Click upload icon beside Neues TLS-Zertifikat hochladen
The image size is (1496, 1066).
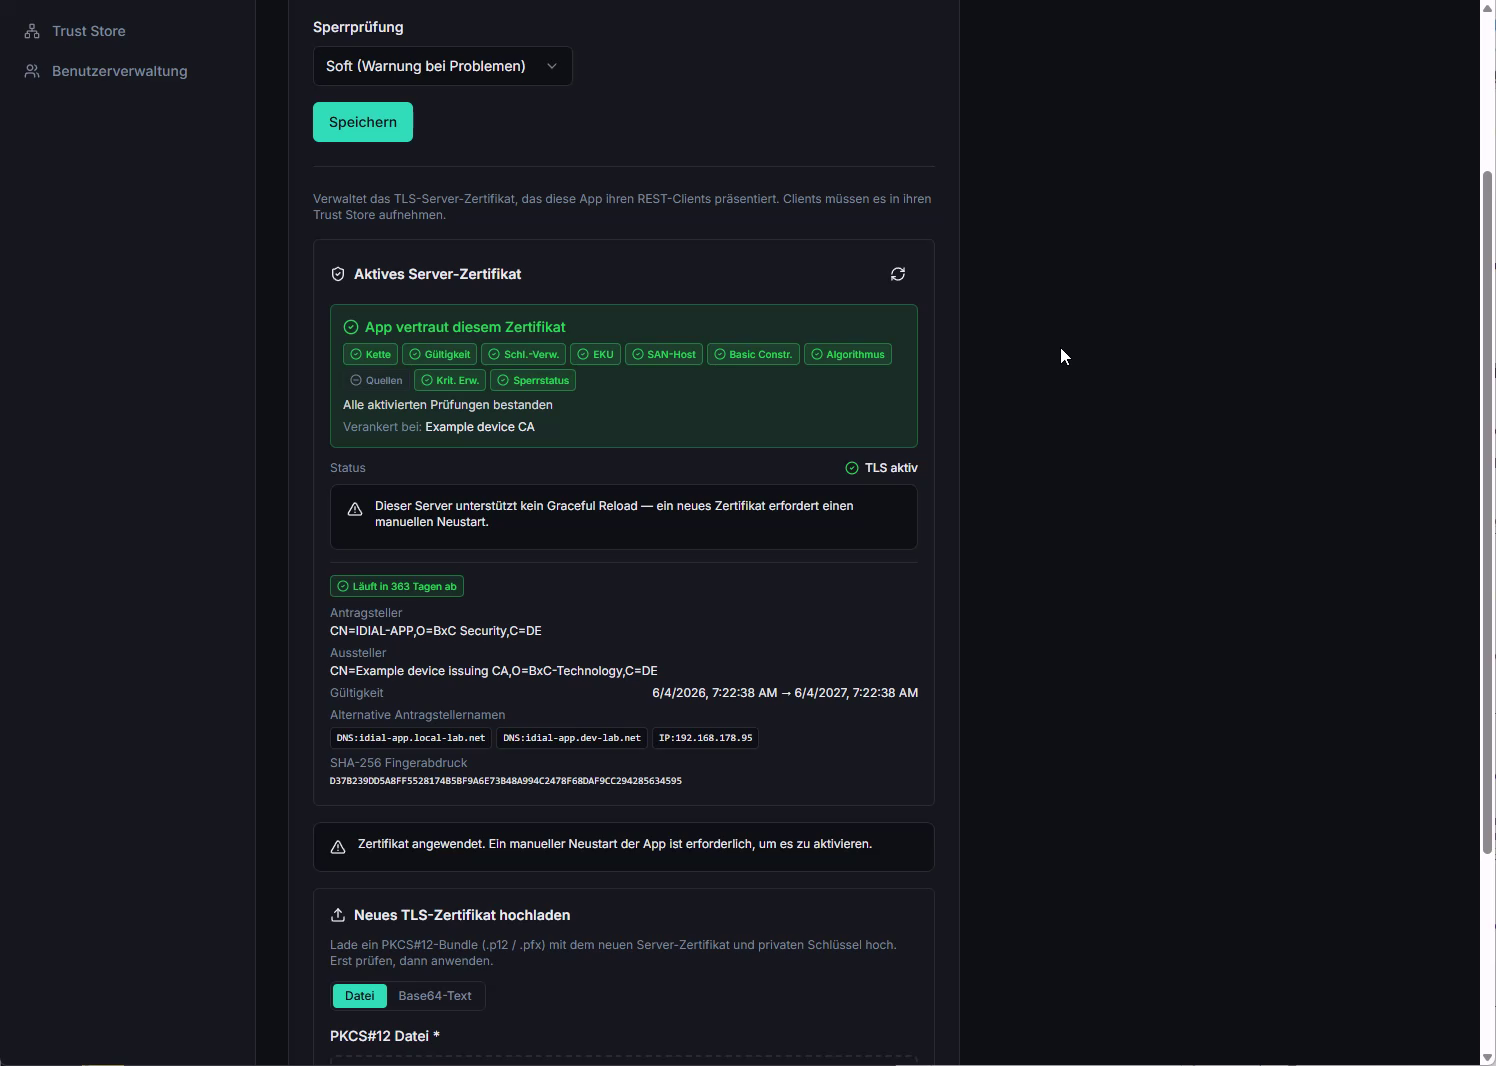click(x=338, y=915)
